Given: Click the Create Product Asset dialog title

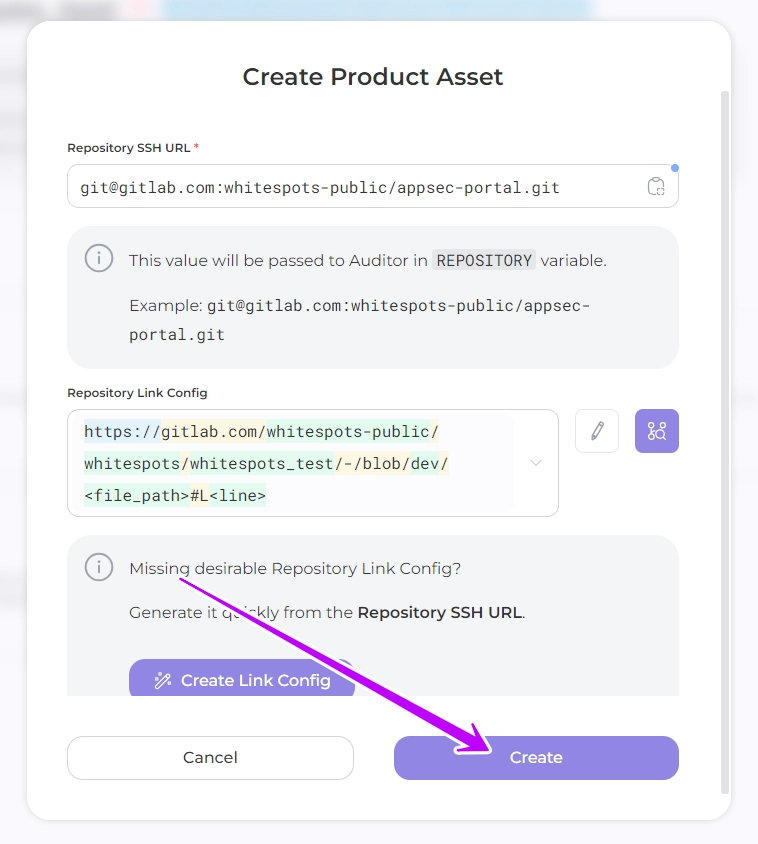Looking at the screenshot, I should tap(373, 77).
